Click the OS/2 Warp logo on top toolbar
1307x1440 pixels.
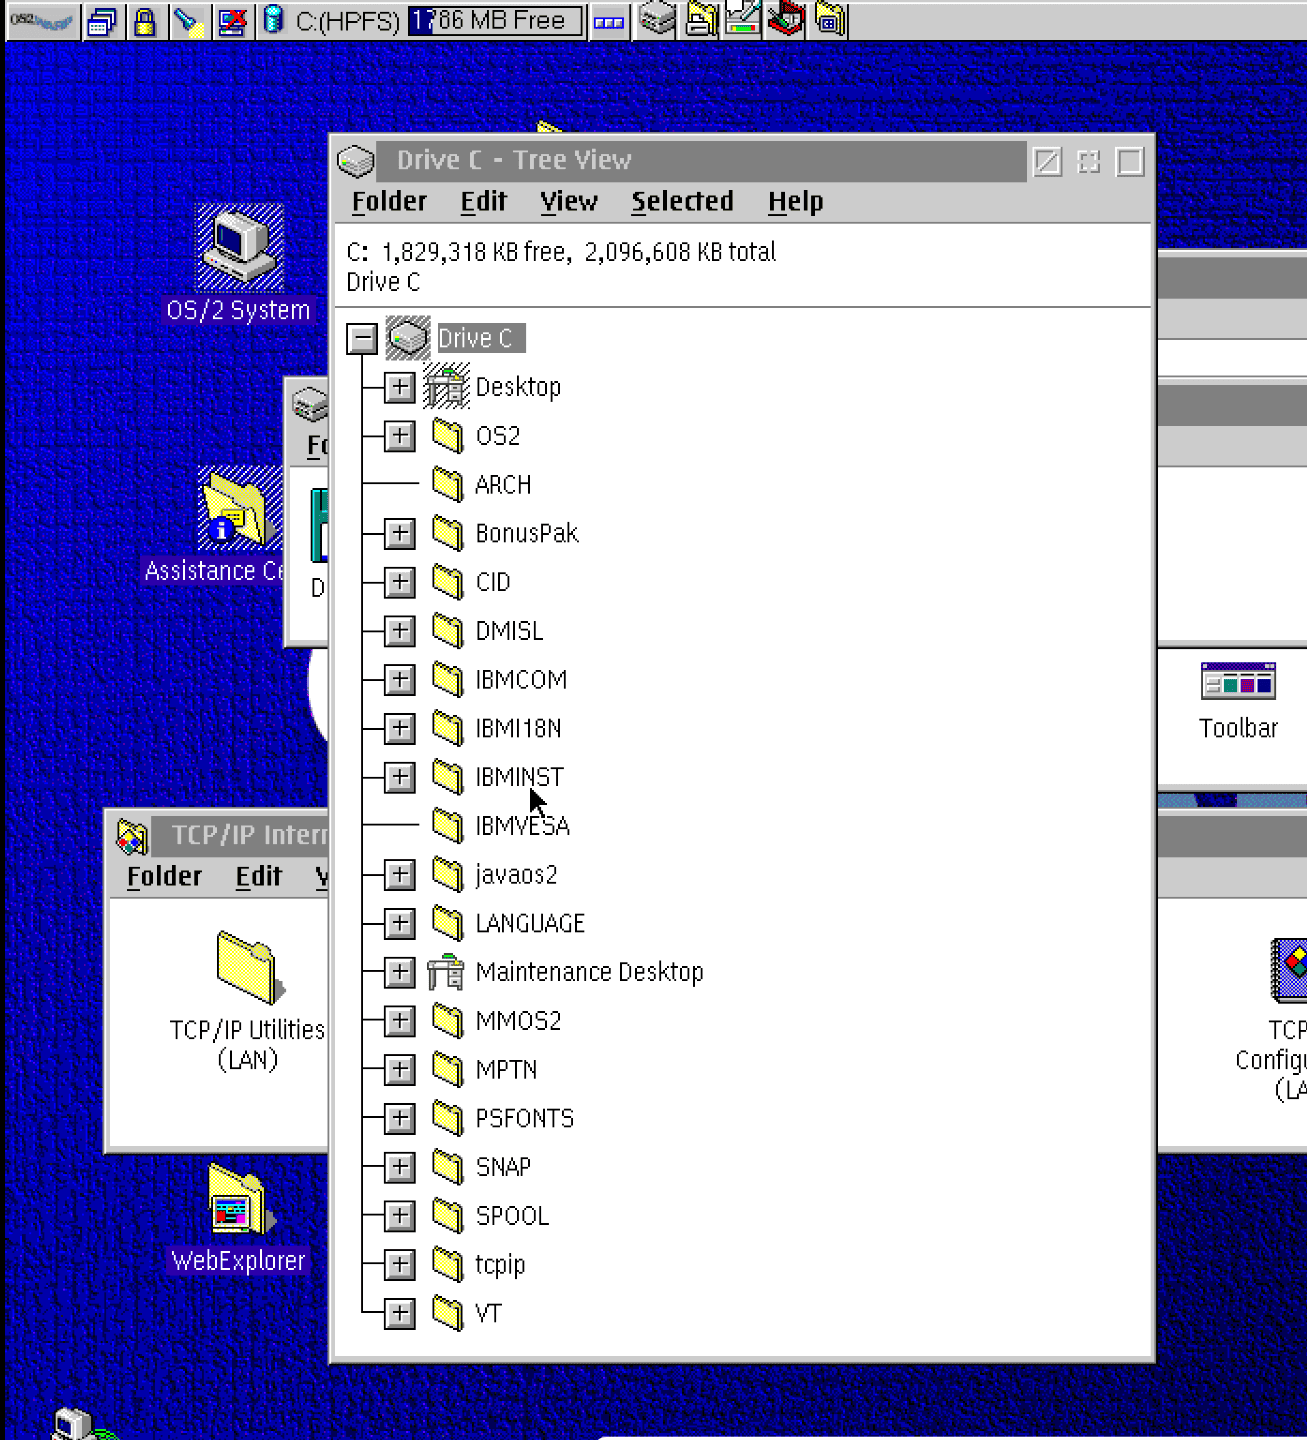40,20
